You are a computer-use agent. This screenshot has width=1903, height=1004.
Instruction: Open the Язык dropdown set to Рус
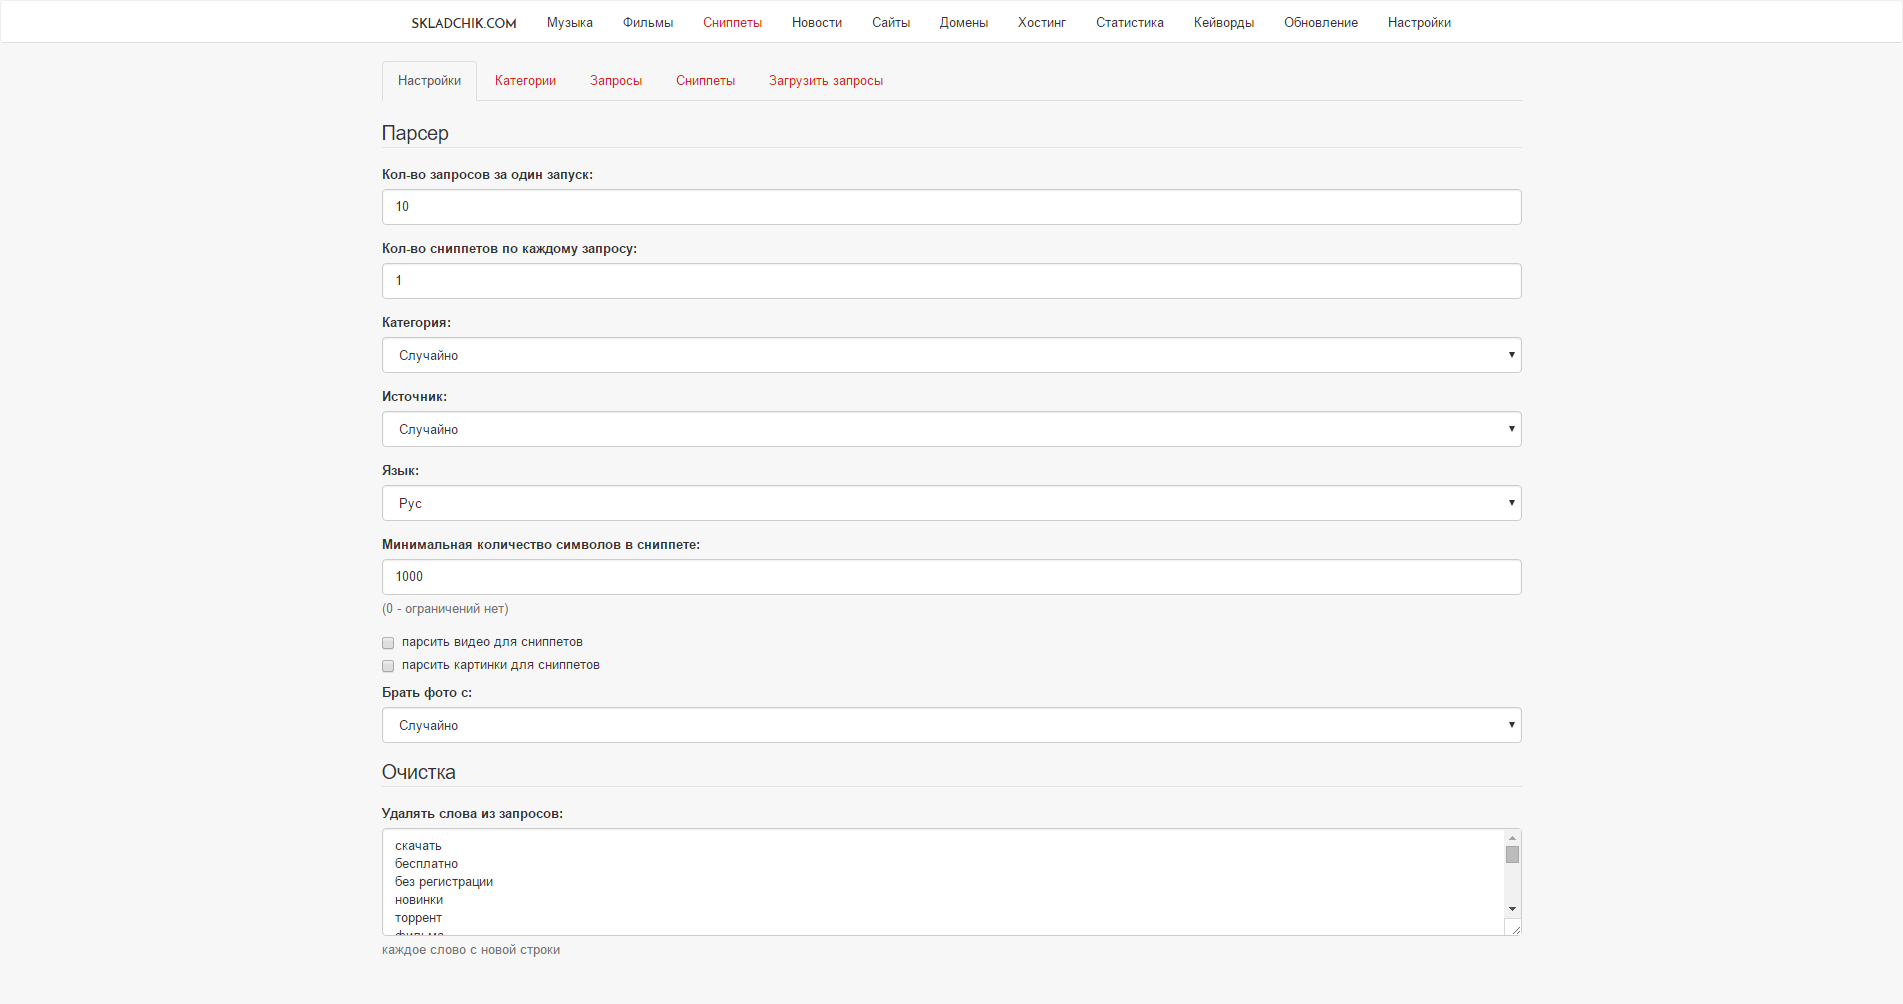click(x=951, y=503)
